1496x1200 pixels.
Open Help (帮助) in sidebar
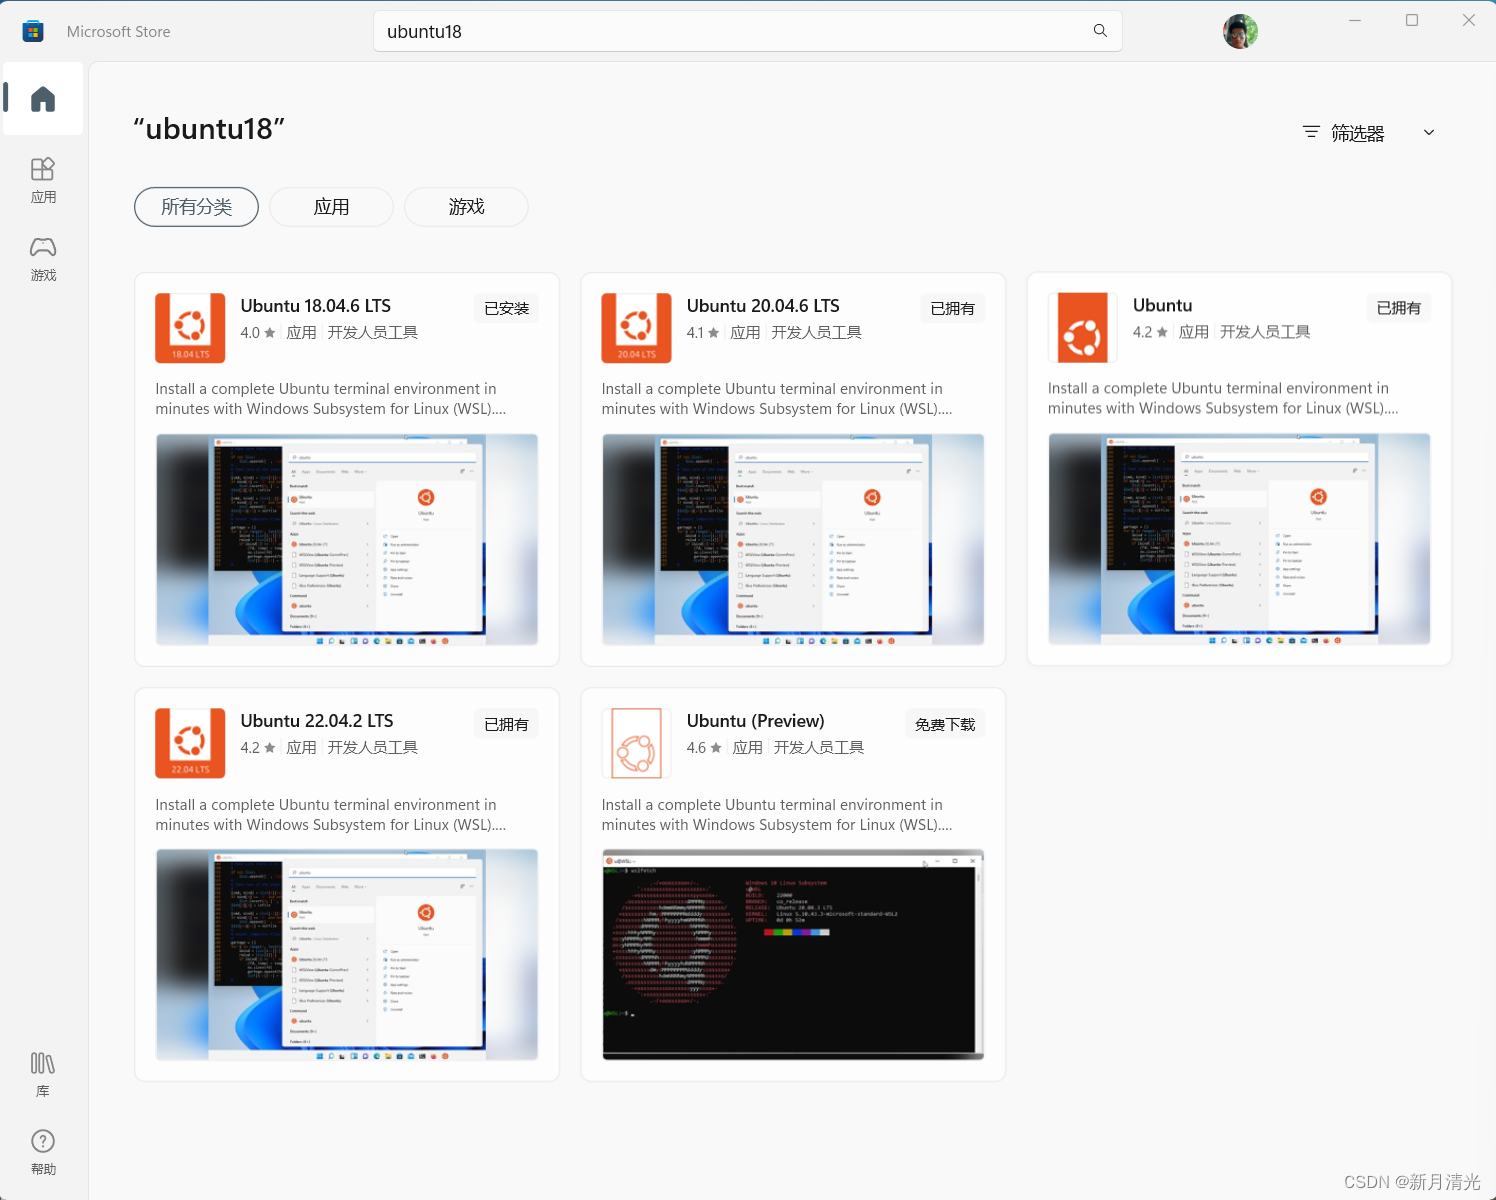click(43, 1153)
